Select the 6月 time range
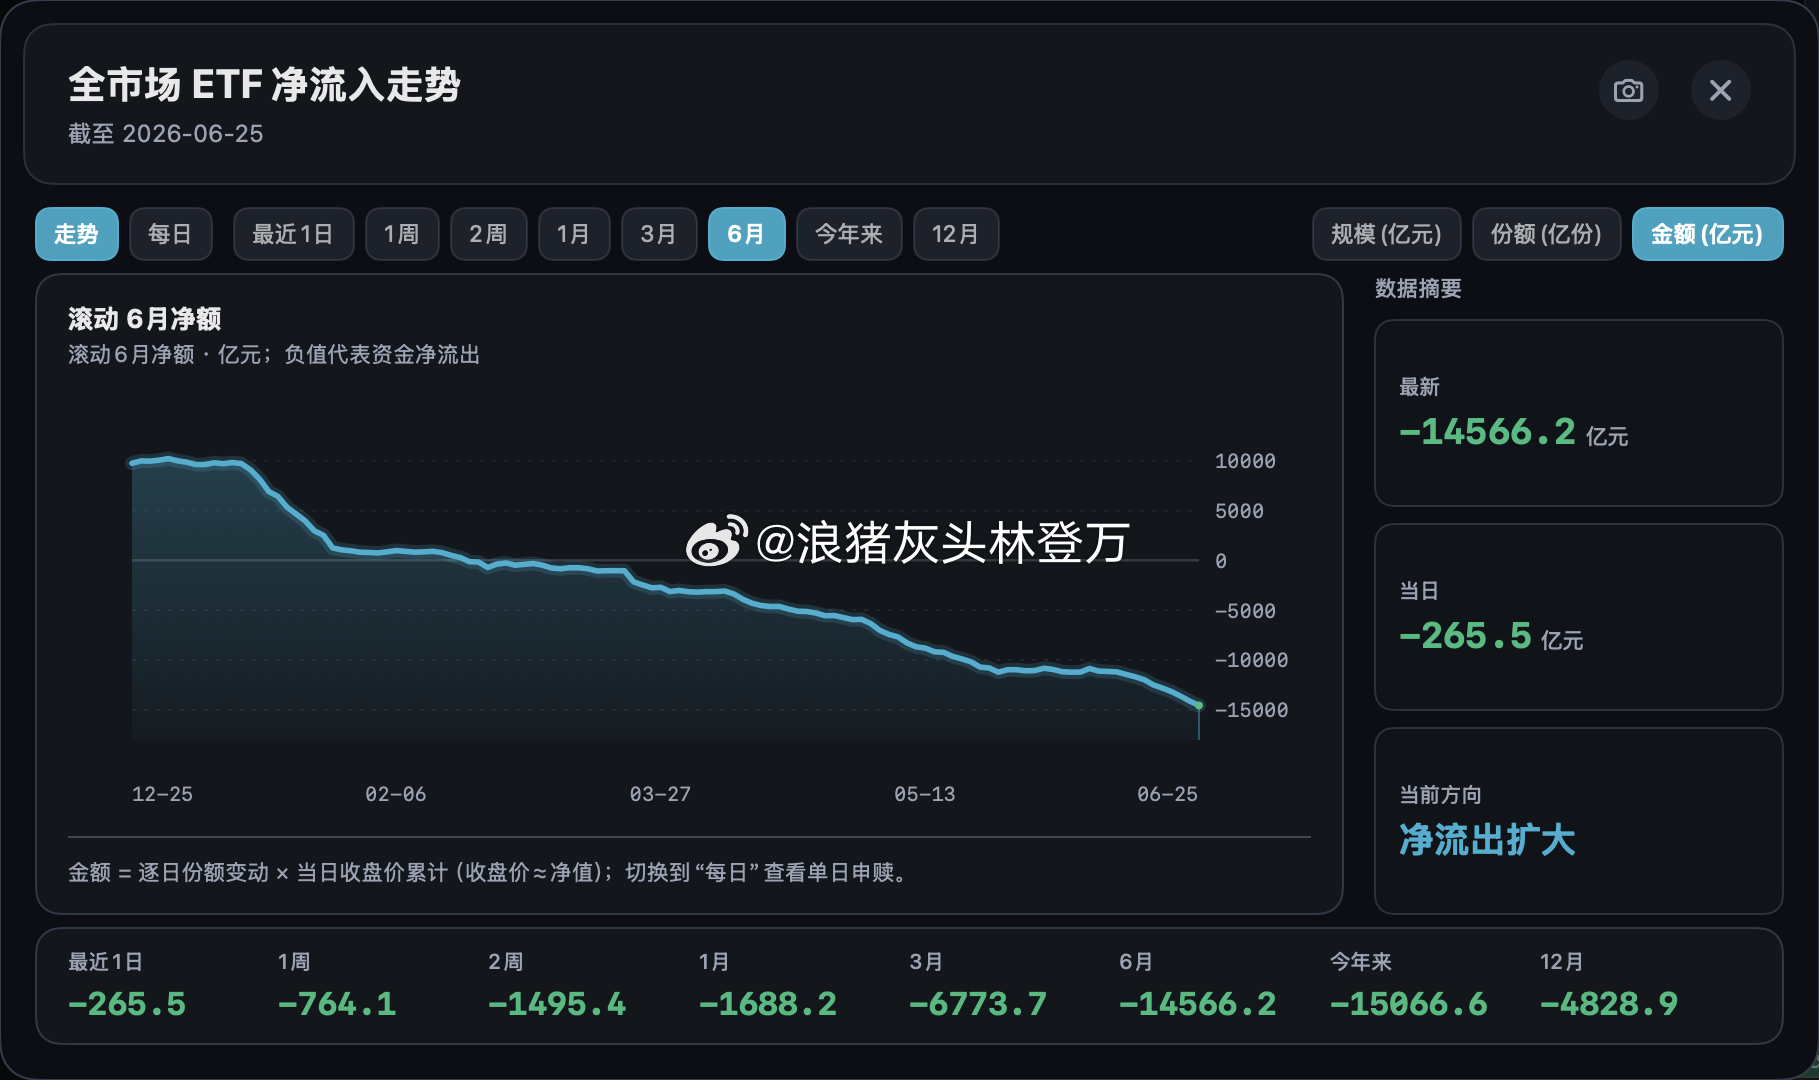The height and width of the screenshot is (1080, 1819). click(x=746, y=234)
